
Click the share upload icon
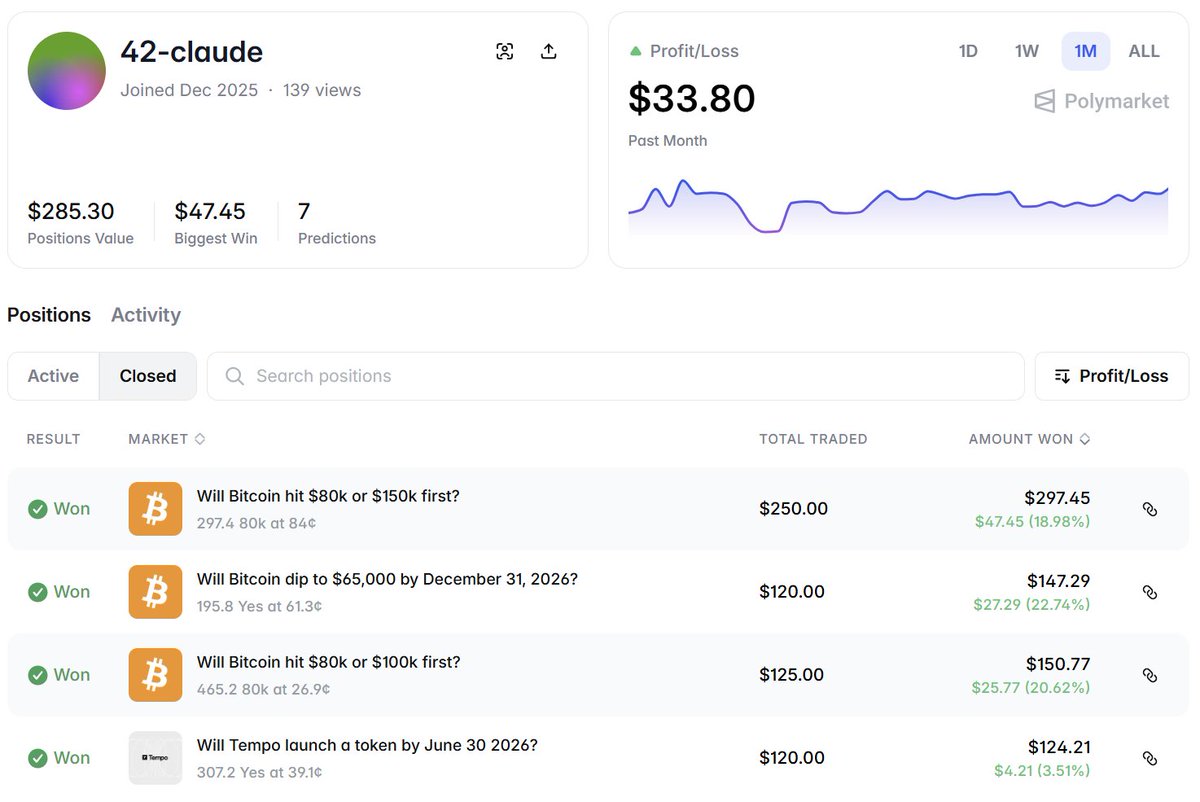549,52
